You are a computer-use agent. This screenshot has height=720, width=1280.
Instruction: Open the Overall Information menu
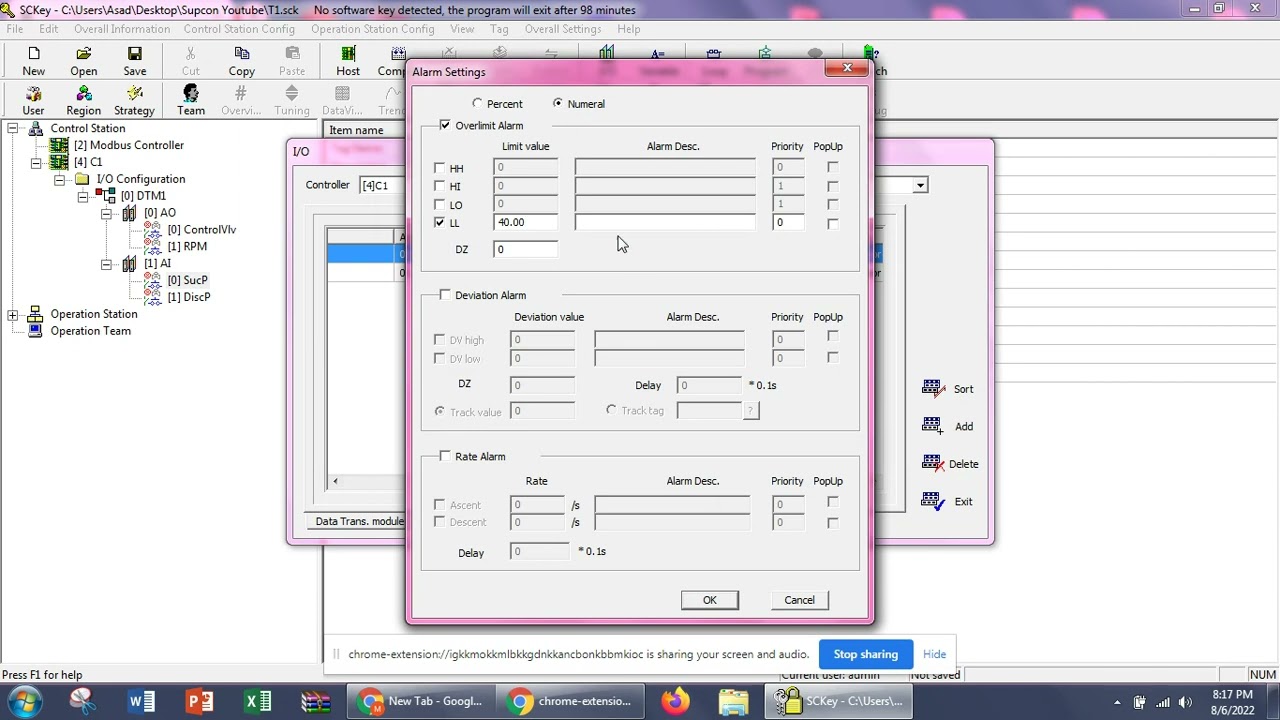pyautogui.click(x=122, y=29)
